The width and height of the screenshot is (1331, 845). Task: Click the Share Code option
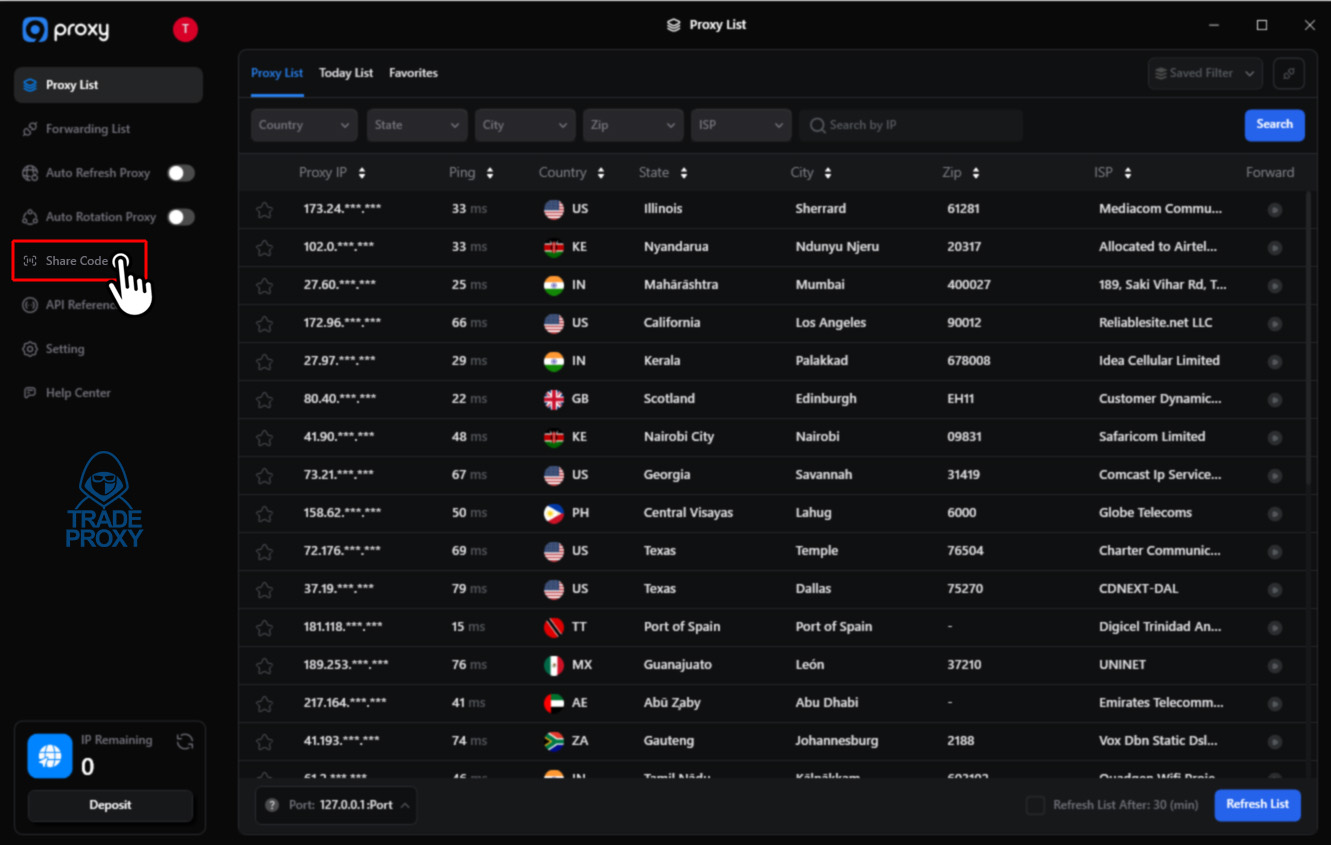[x=77, y=260]
